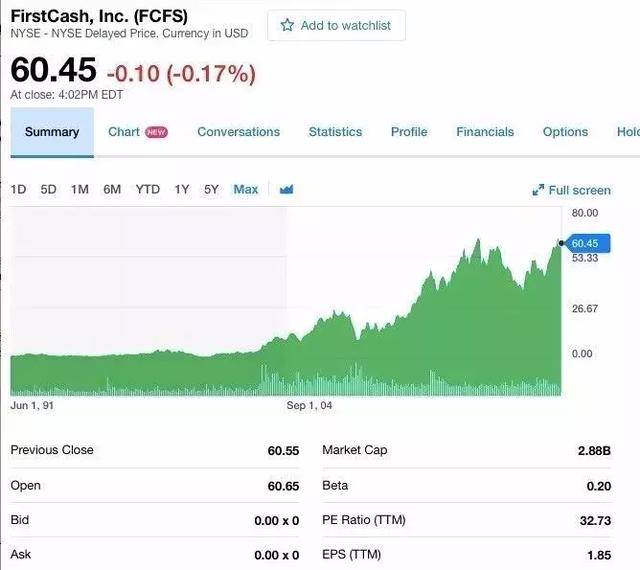This screenshot has width=640, height=570.
Task: Open the Options tab
Action: (x=565, y=132)
